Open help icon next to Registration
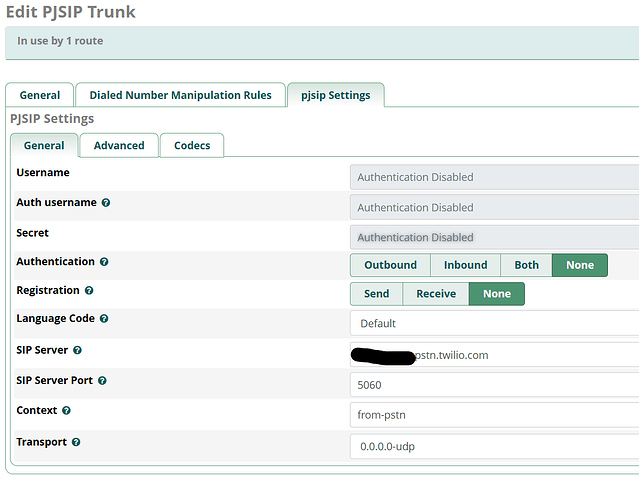This screenshot has width=639, height=500. pos(89,291)
